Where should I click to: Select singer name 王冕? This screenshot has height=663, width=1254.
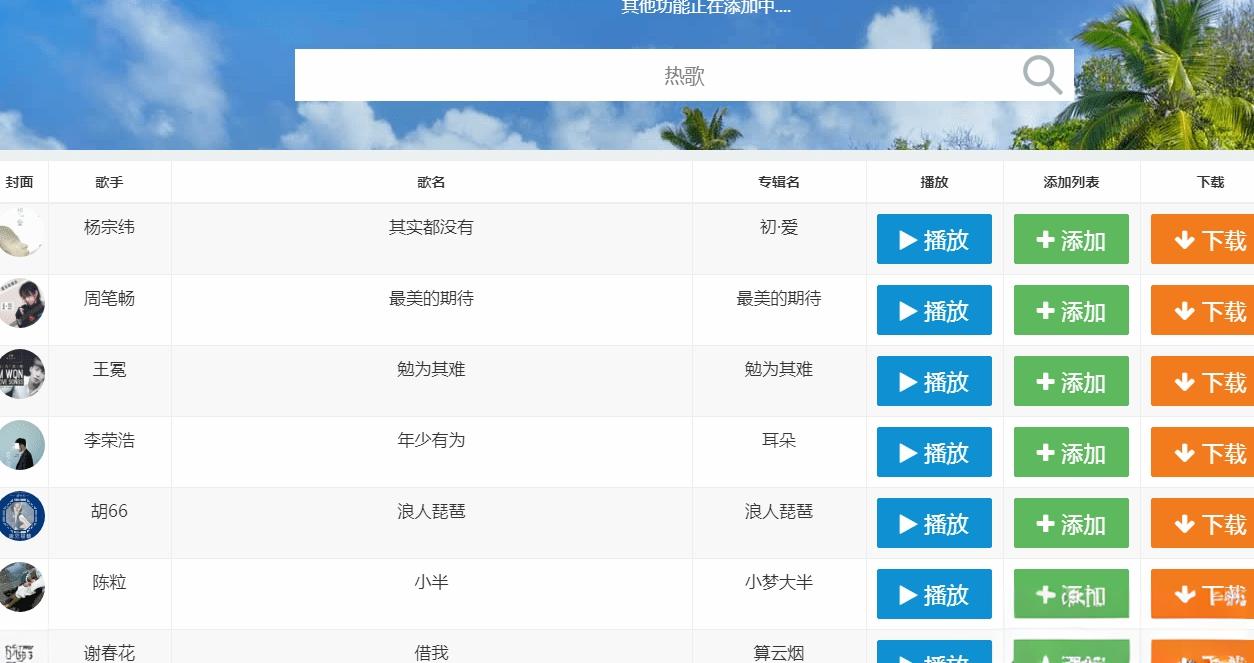pos(109,369)
